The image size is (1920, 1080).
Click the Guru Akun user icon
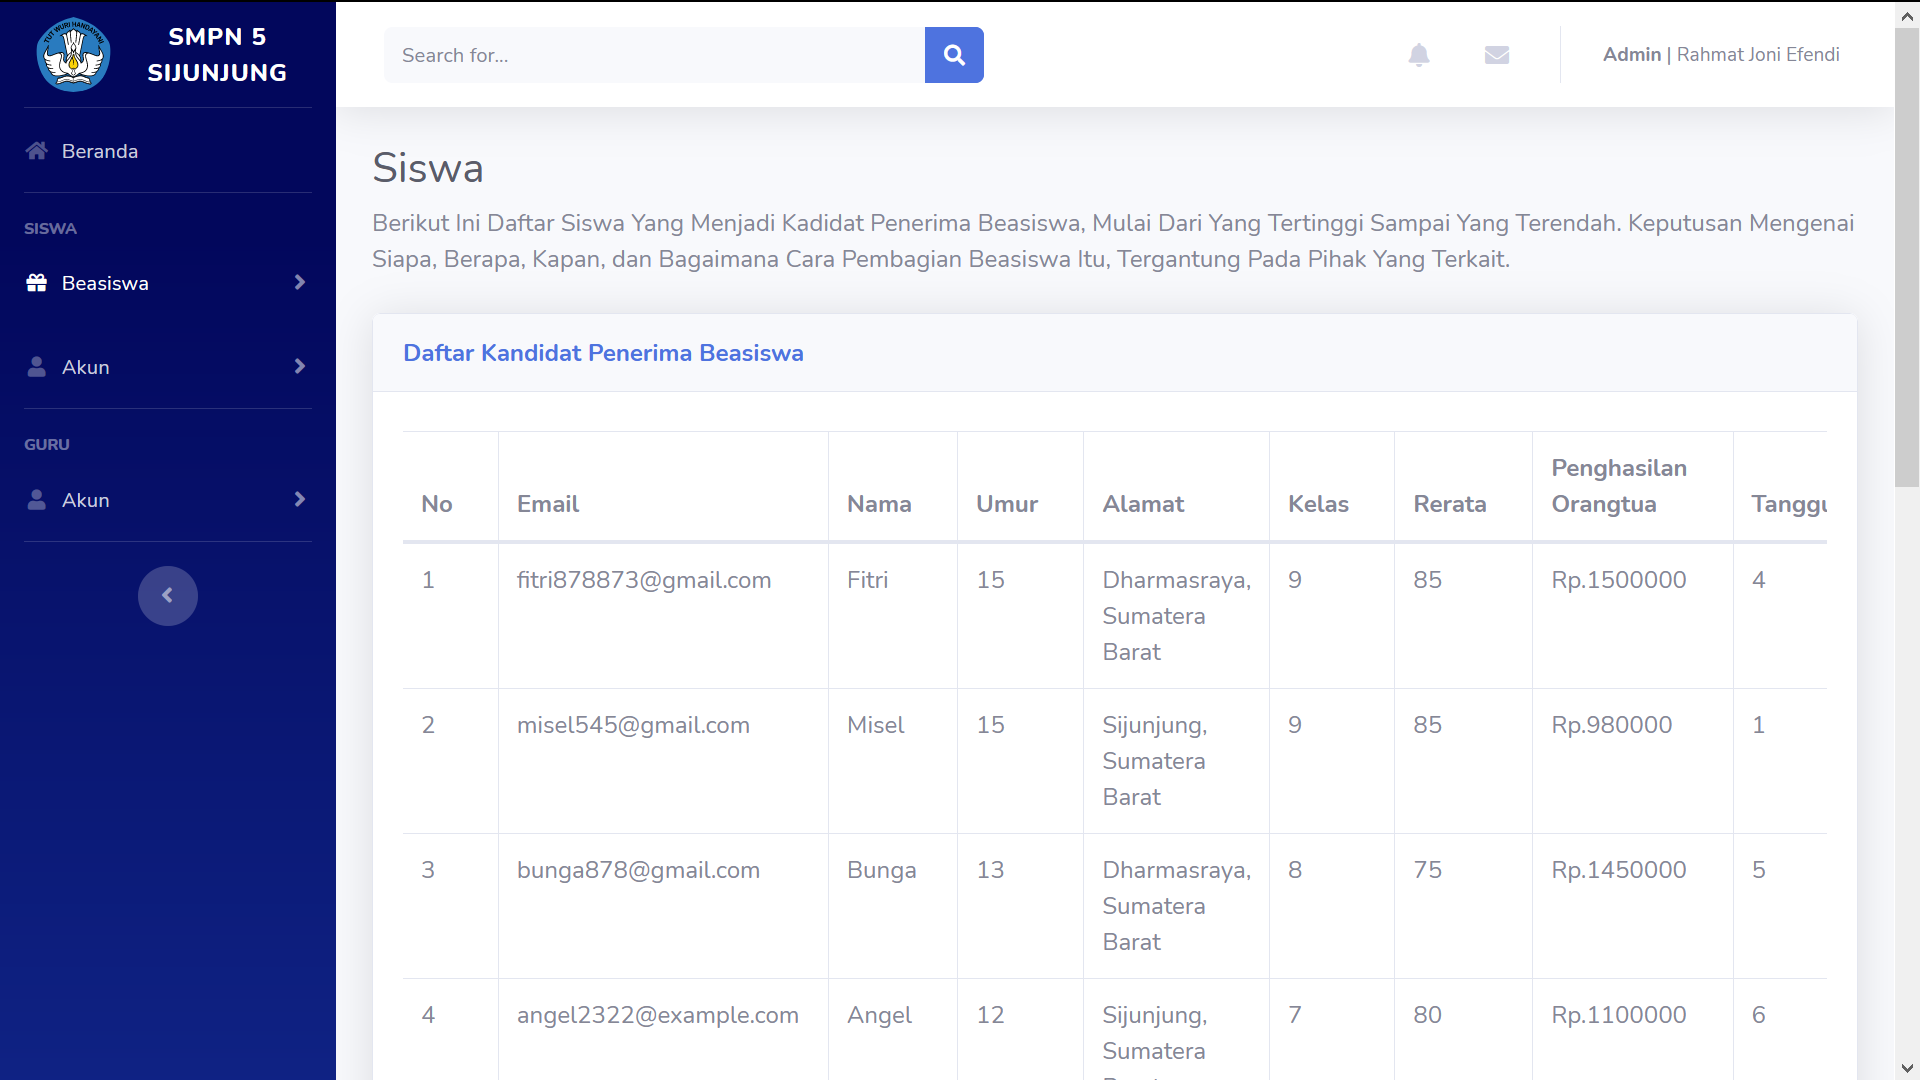click(x=37, y=500)
